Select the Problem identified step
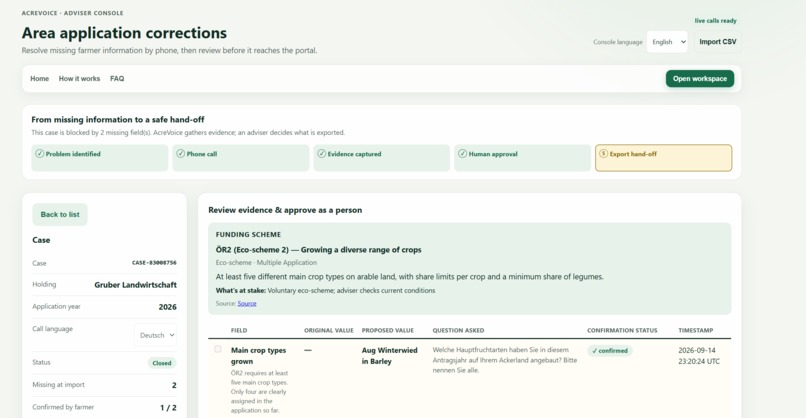 (100, 158)
